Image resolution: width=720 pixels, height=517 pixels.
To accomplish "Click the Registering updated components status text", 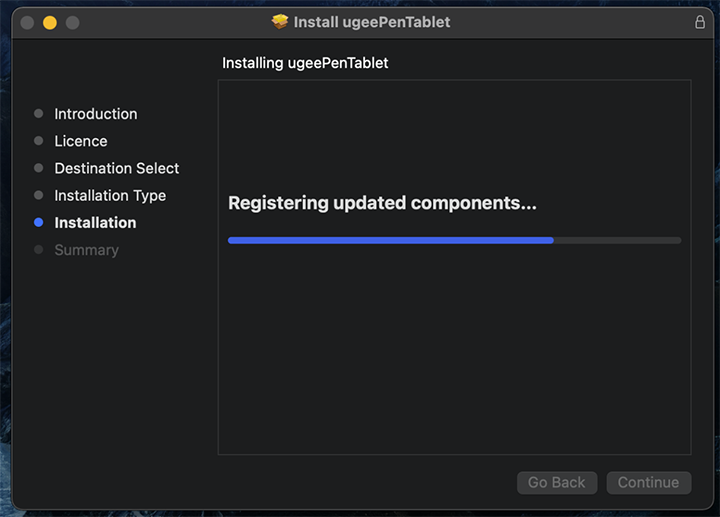I will click(382, 203).
